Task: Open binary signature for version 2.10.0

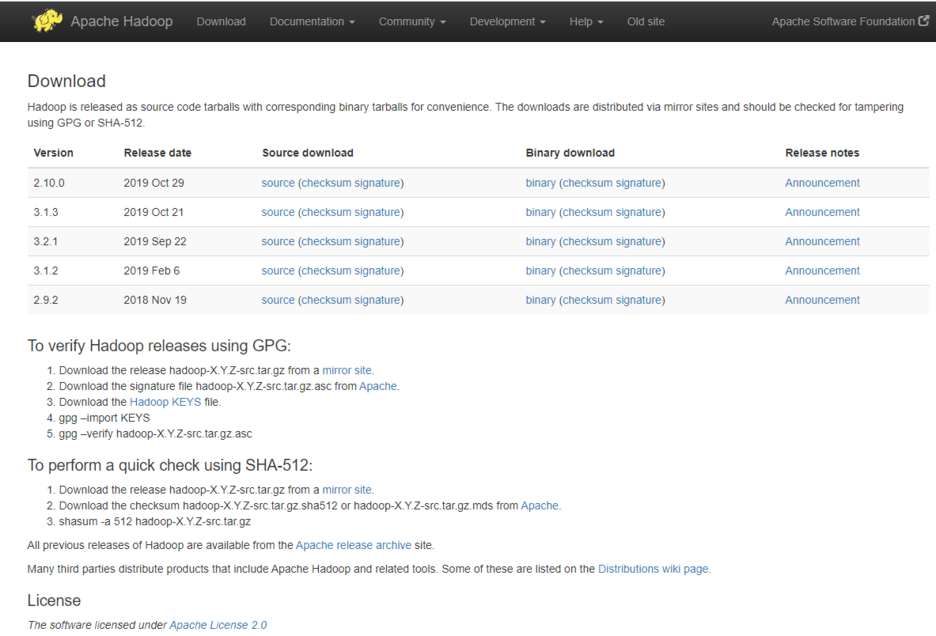Action: tap(639, 183)
